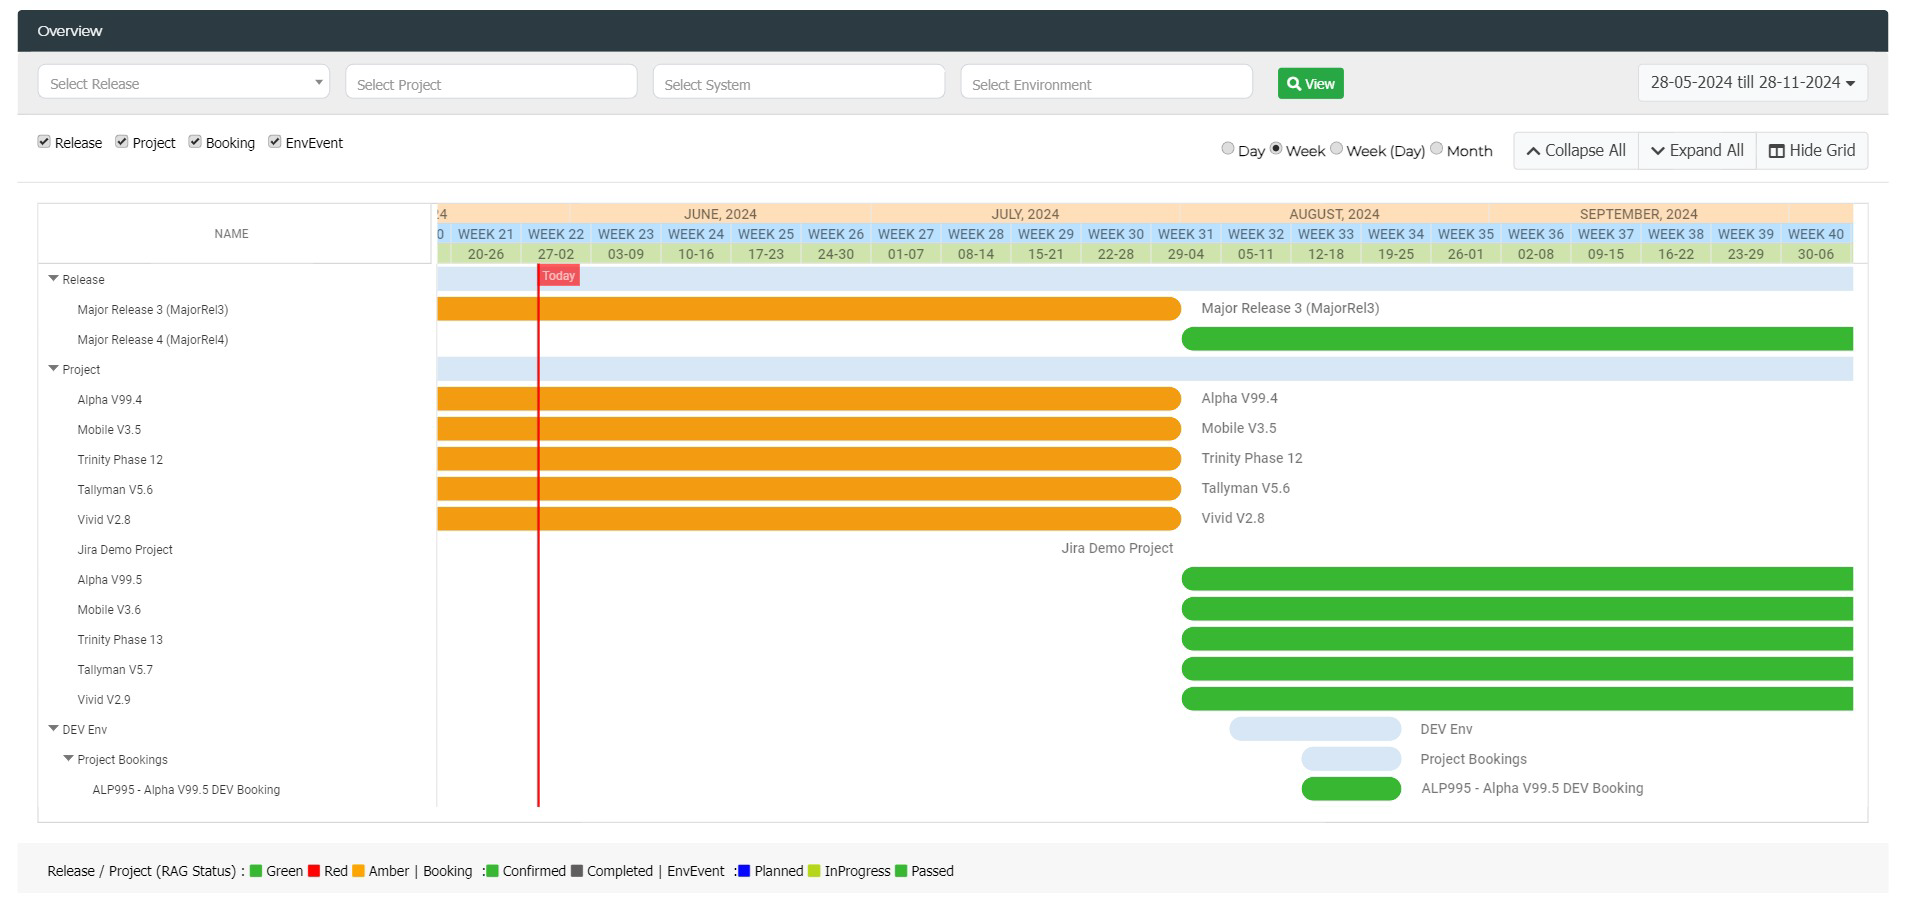
Task: Click the amber Tallyman V5.6 Gantt bar
Action: pyautogui.click(x=809, y=489)
